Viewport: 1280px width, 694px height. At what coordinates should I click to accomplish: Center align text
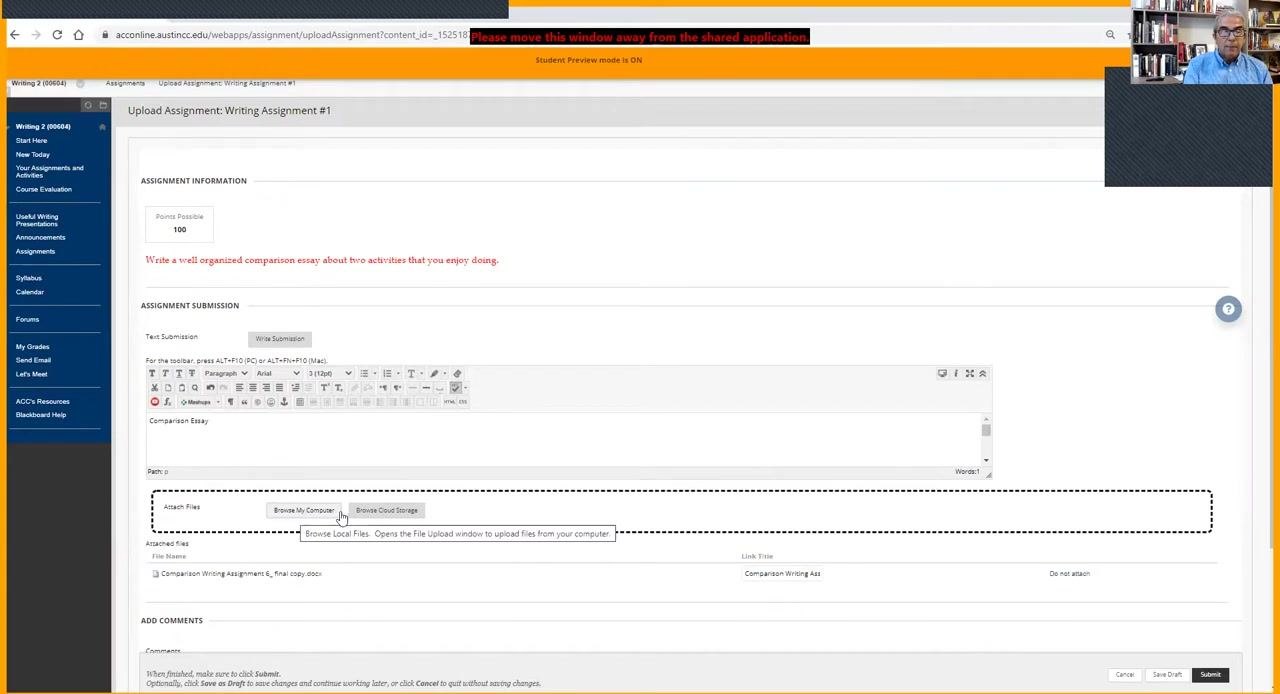(253, 387)
